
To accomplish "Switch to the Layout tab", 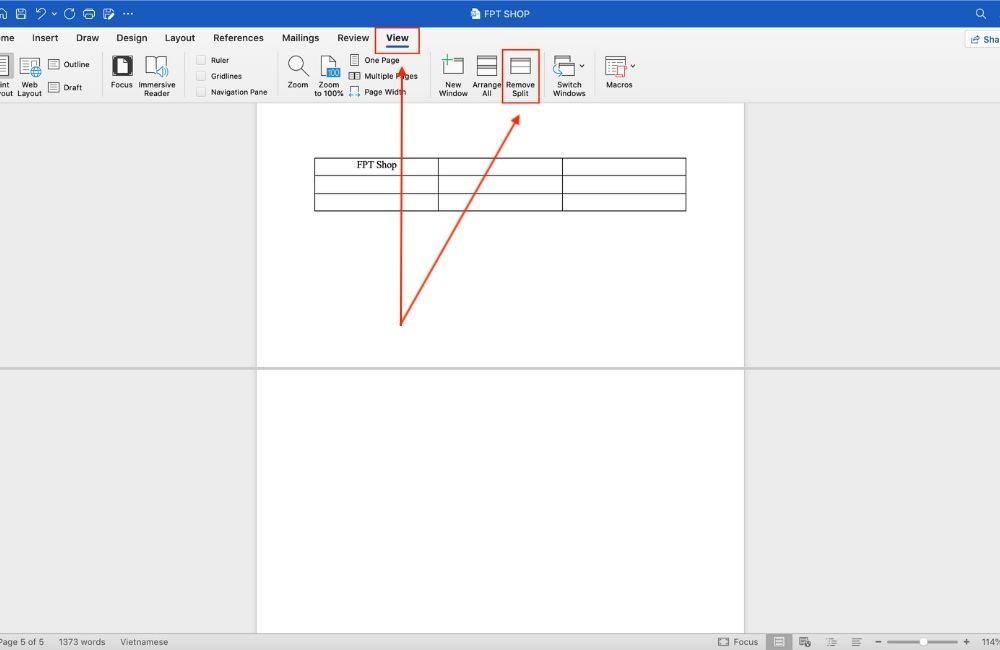I will click(x=180, y=38).
